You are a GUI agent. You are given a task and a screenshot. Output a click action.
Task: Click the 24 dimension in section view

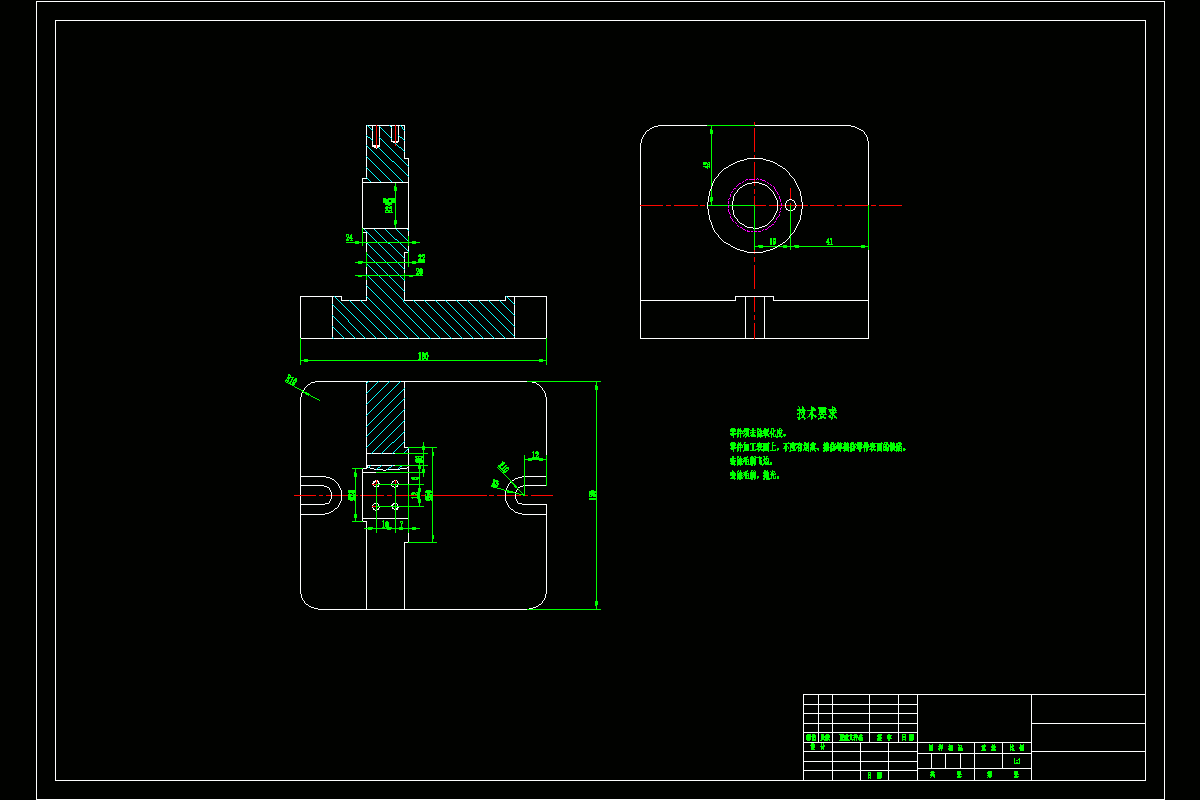pos(349,238)
